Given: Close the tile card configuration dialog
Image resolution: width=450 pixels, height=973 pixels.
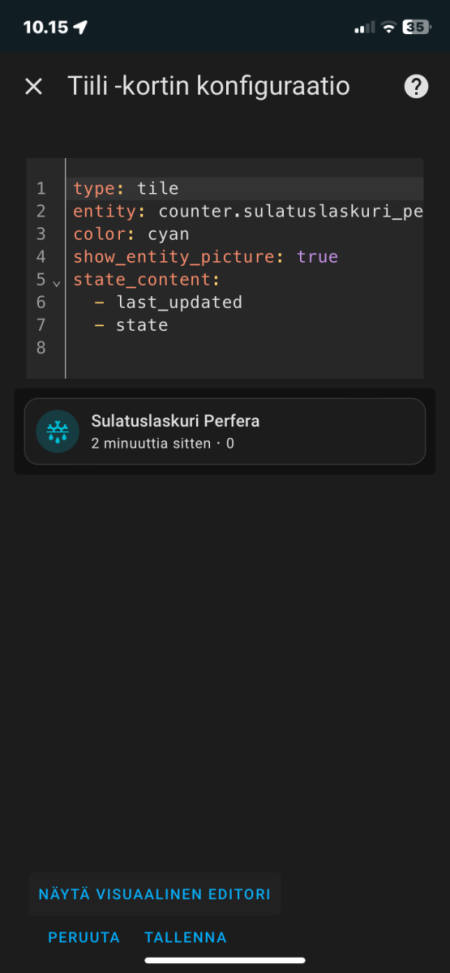Looking at the screenshot, I should pyautogui.click(x=34, y=87).
